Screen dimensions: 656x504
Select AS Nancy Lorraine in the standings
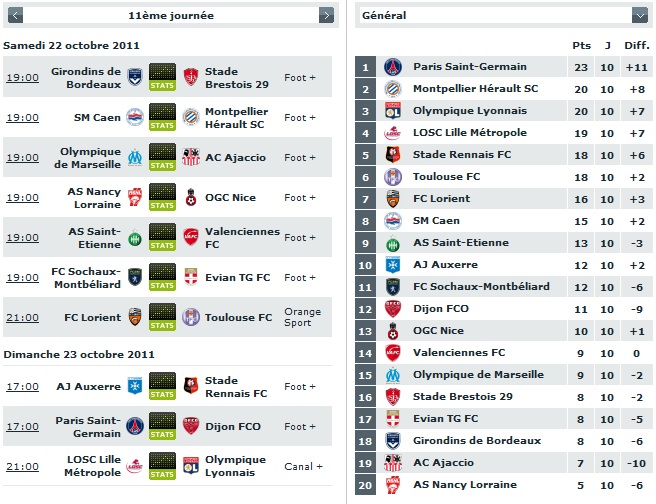(x=465, y=485)
